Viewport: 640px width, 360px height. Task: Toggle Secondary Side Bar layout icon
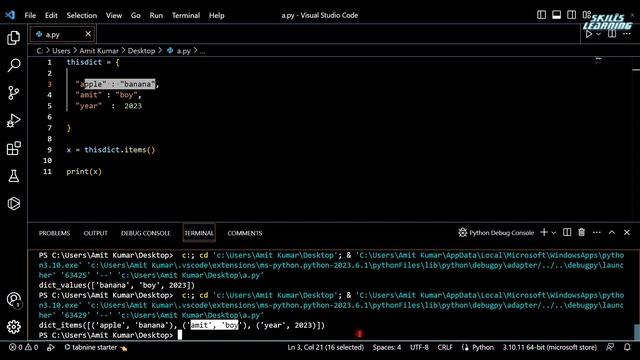click(571, 15)
